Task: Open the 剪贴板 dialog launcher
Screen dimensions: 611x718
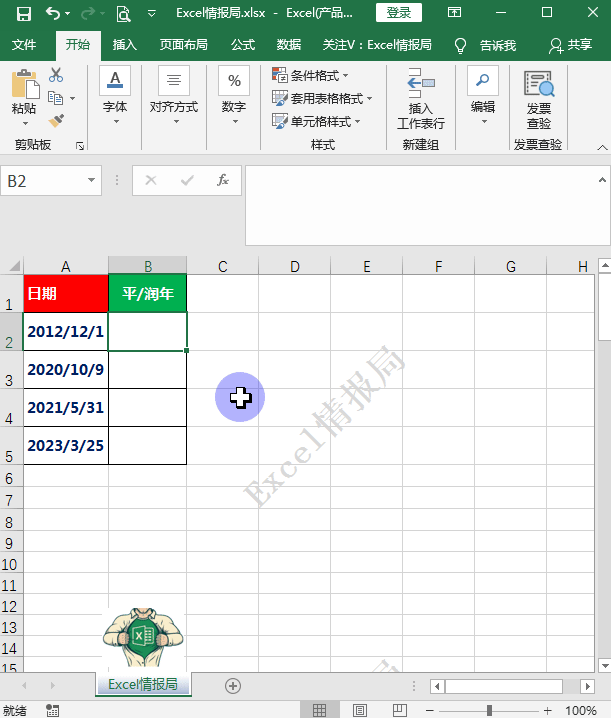Action: pyautogui.click(x=80, y=146)
